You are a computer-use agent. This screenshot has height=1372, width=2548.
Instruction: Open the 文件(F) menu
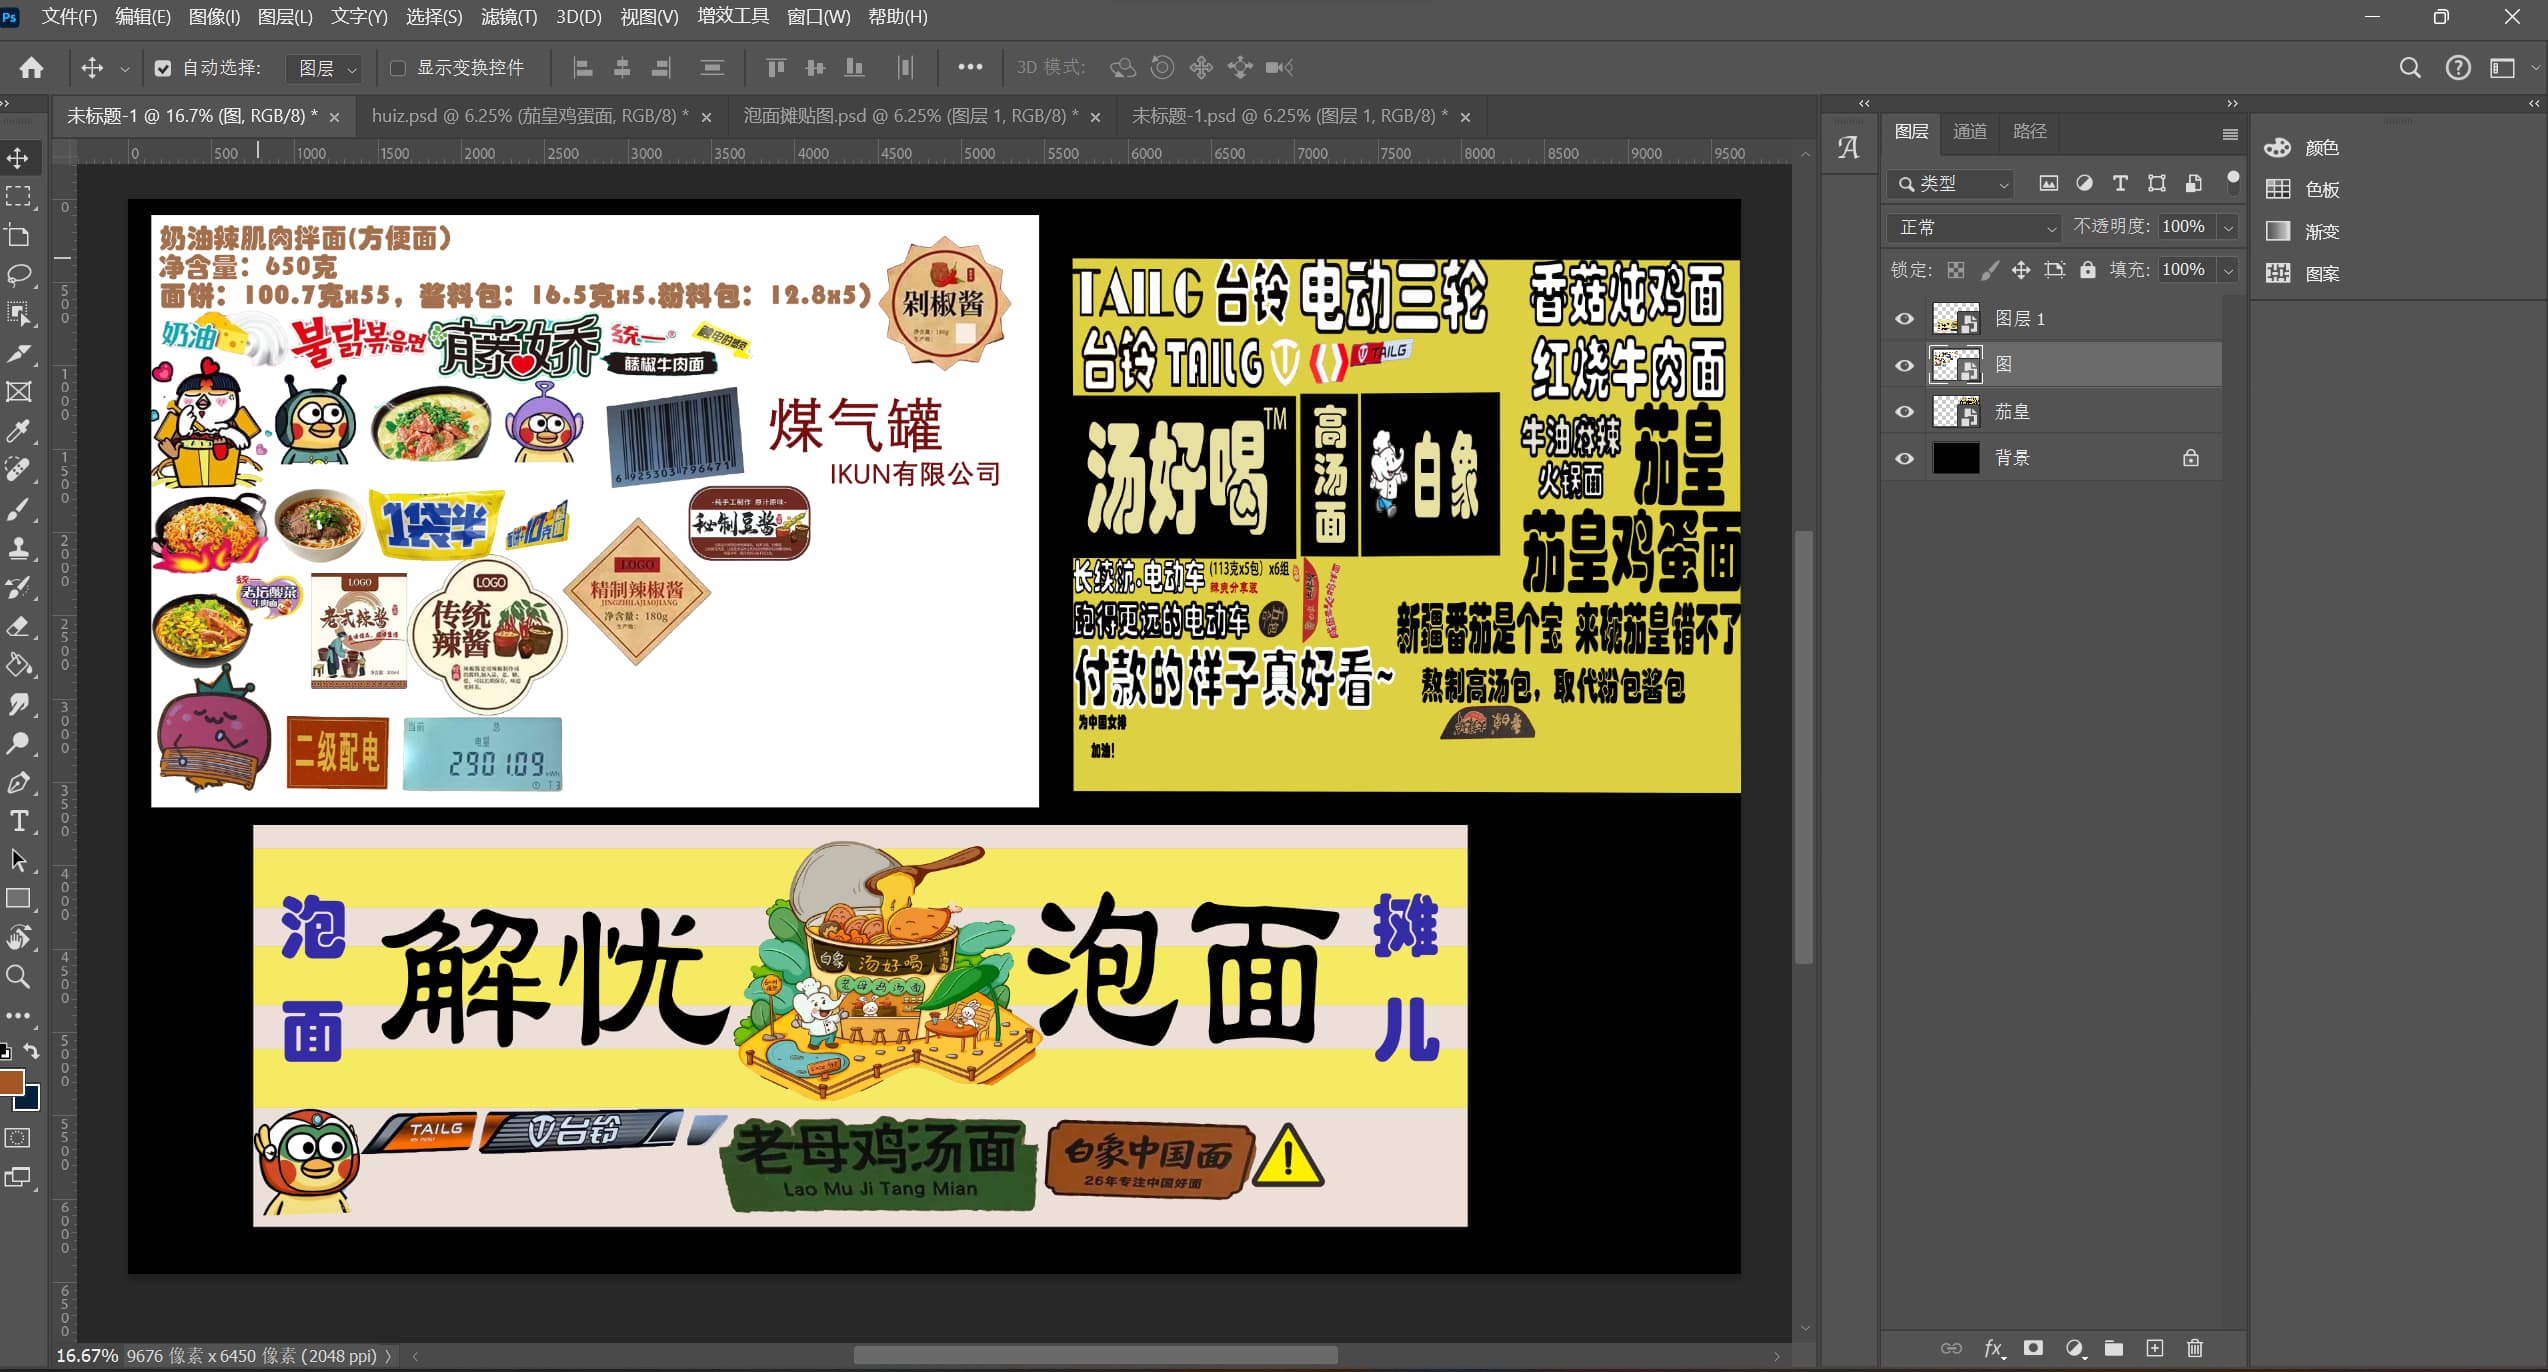(69, 16)
